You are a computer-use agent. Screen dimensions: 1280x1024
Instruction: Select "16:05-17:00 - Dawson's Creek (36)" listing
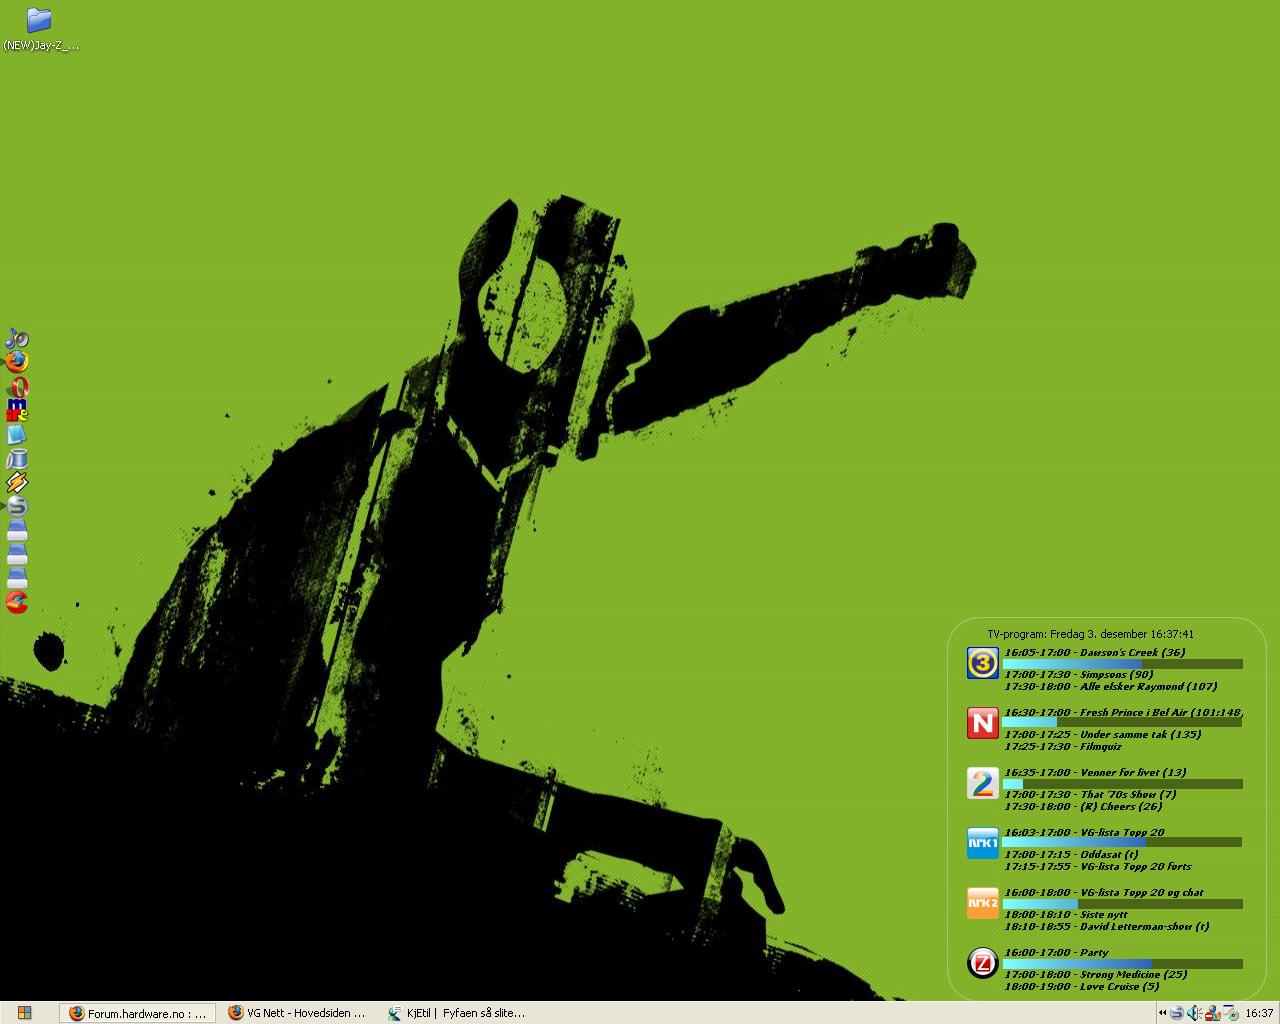tap(1095, 652)
